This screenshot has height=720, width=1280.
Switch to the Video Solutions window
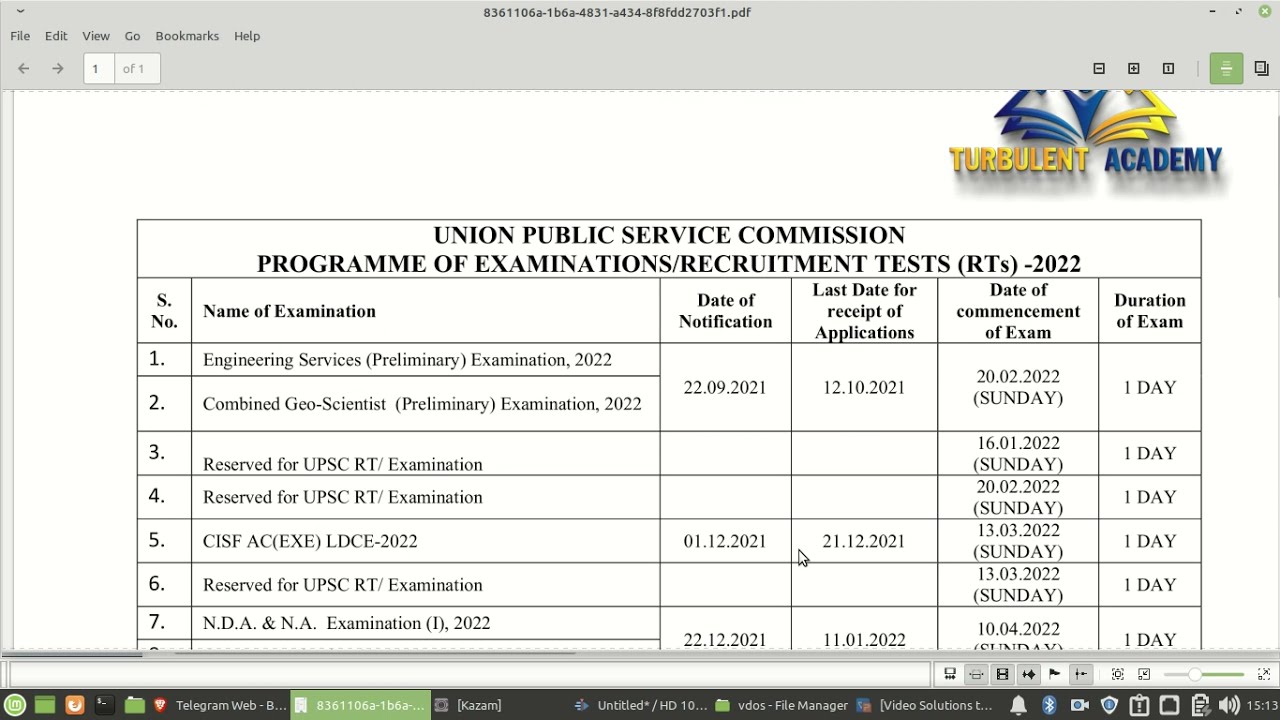click(924, 705)
